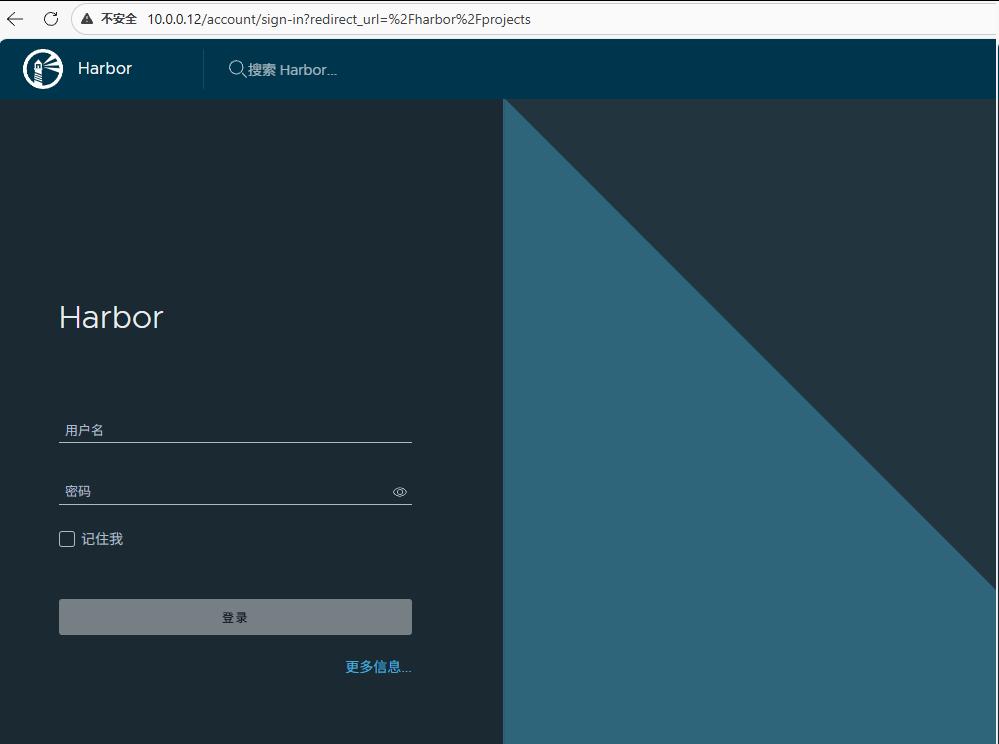Focus the 用户名 input field
Screen dimensions: 999x744
coord(235,431)
